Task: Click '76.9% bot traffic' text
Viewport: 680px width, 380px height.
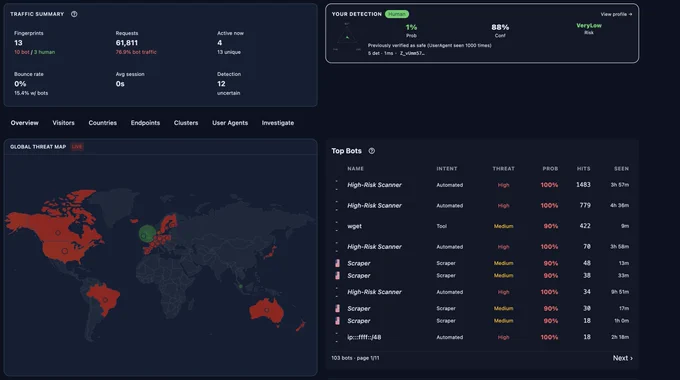Action: (x=136, y=52)
